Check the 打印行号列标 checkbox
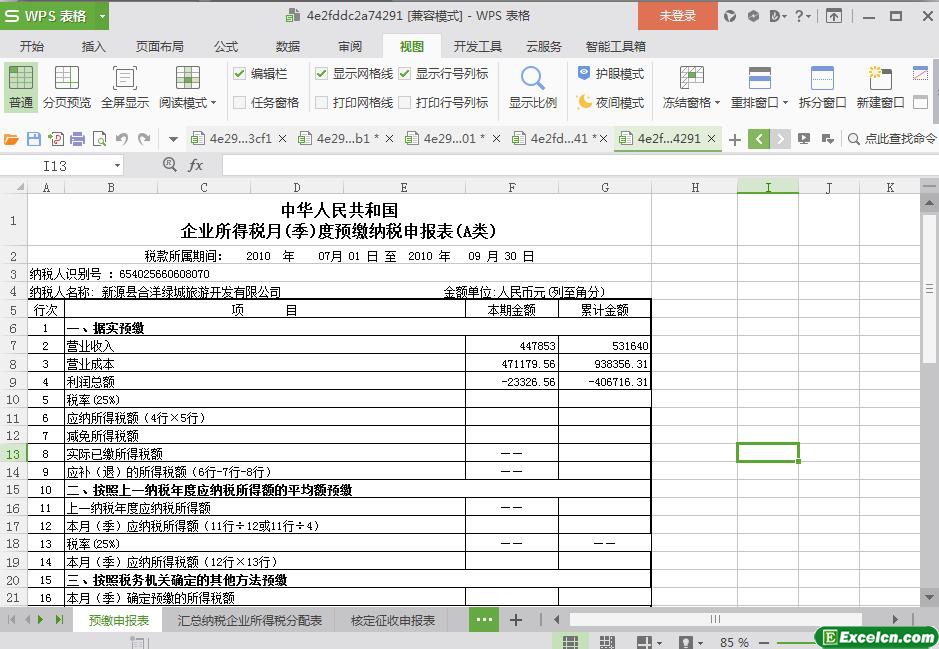This screenshot has width=939, height=649. click(405, 102)
